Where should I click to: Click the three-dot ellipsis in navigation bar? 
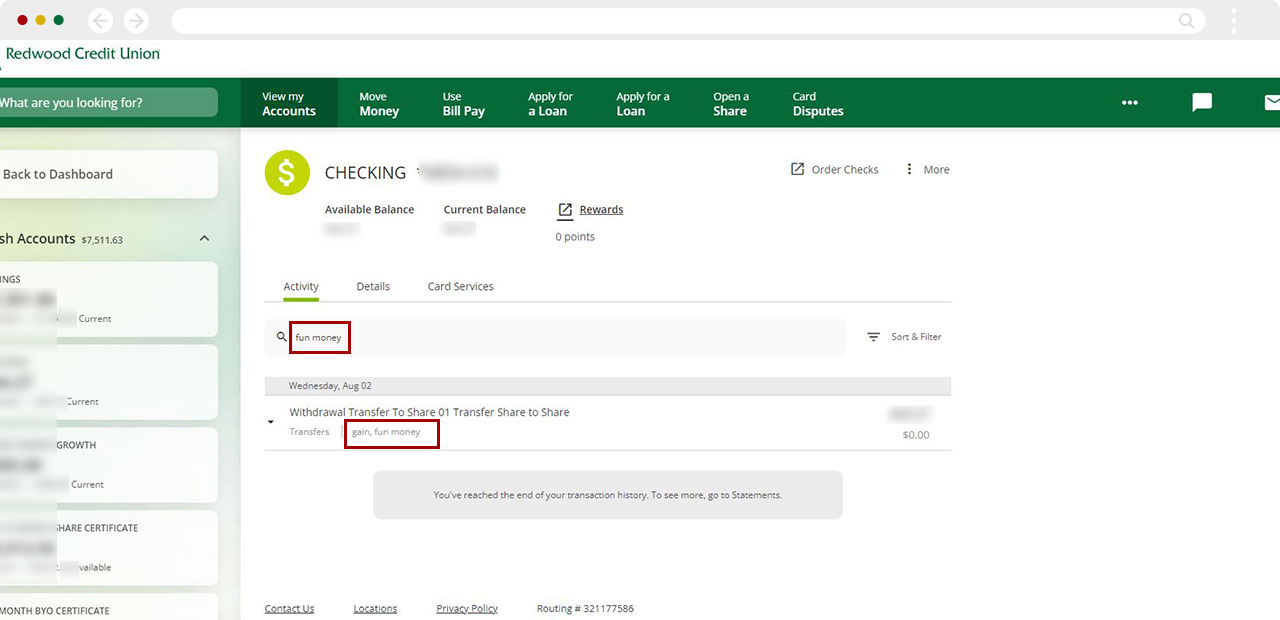click(x=1130, y=103)
